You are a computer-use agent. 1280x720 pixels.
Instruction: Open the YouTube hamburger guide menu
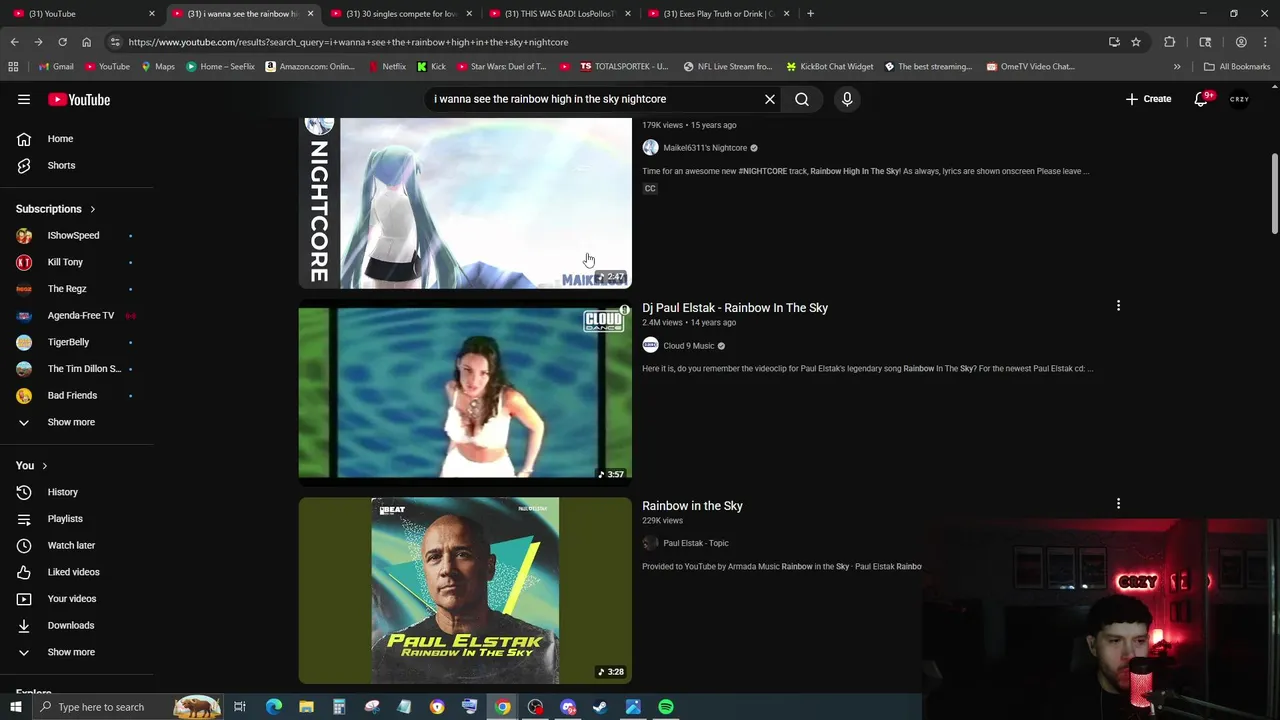(x=24, y=99)
